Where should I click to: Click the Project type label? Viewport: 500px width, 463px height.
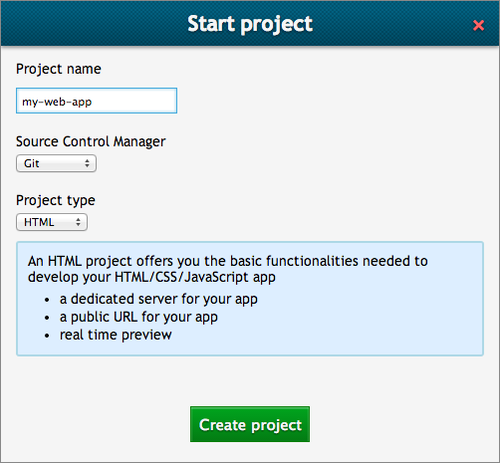point(56,200)
